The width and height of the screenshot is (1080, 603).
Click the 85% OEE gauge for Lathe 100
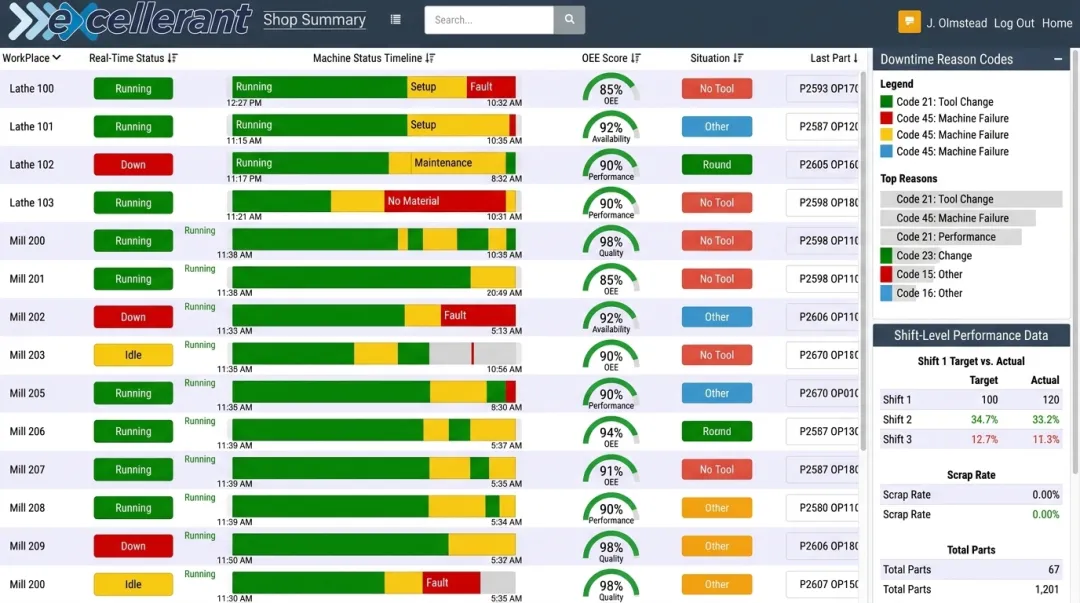[x=610, y=90]
